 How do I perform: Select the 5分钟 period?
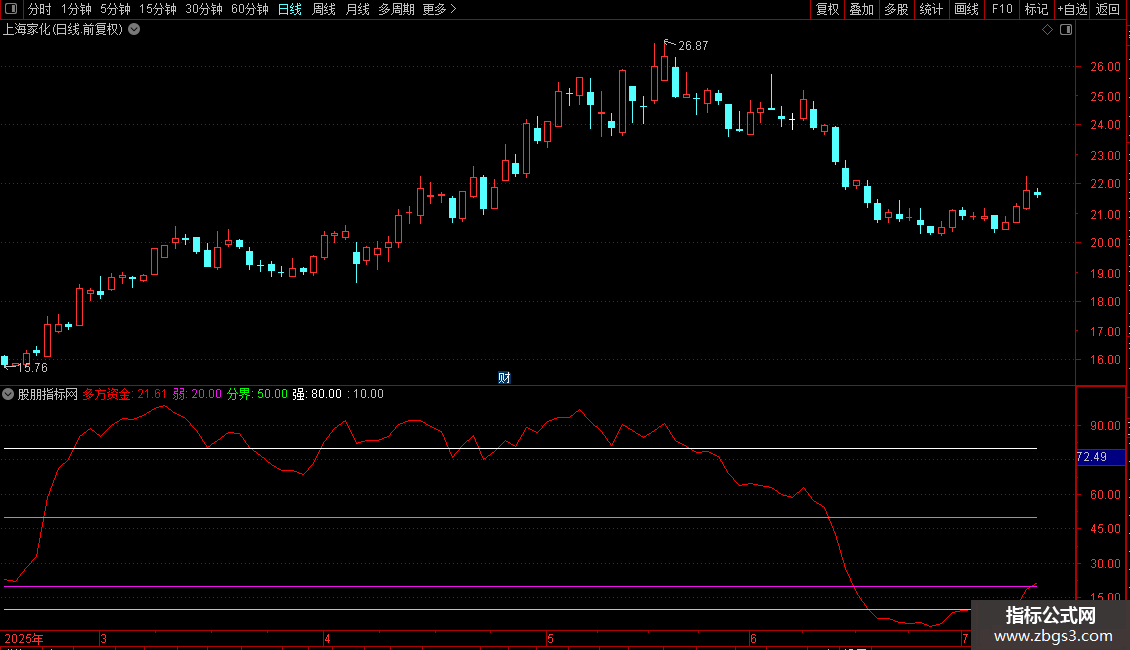pyautogui.click(x=115, y=9)
